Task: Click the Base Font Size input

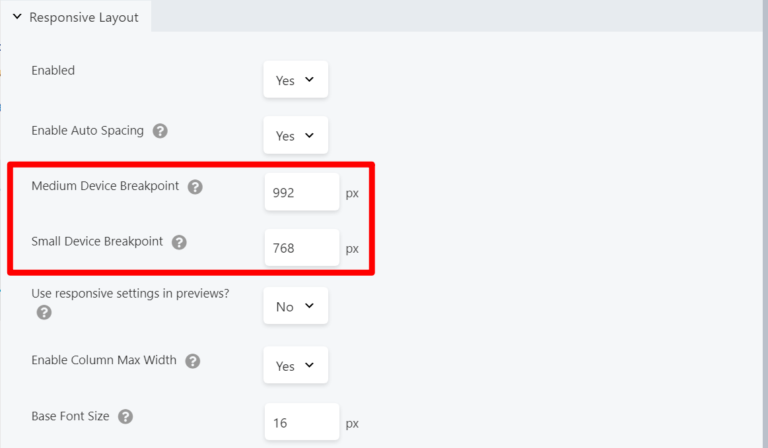Action: (301, 423)
